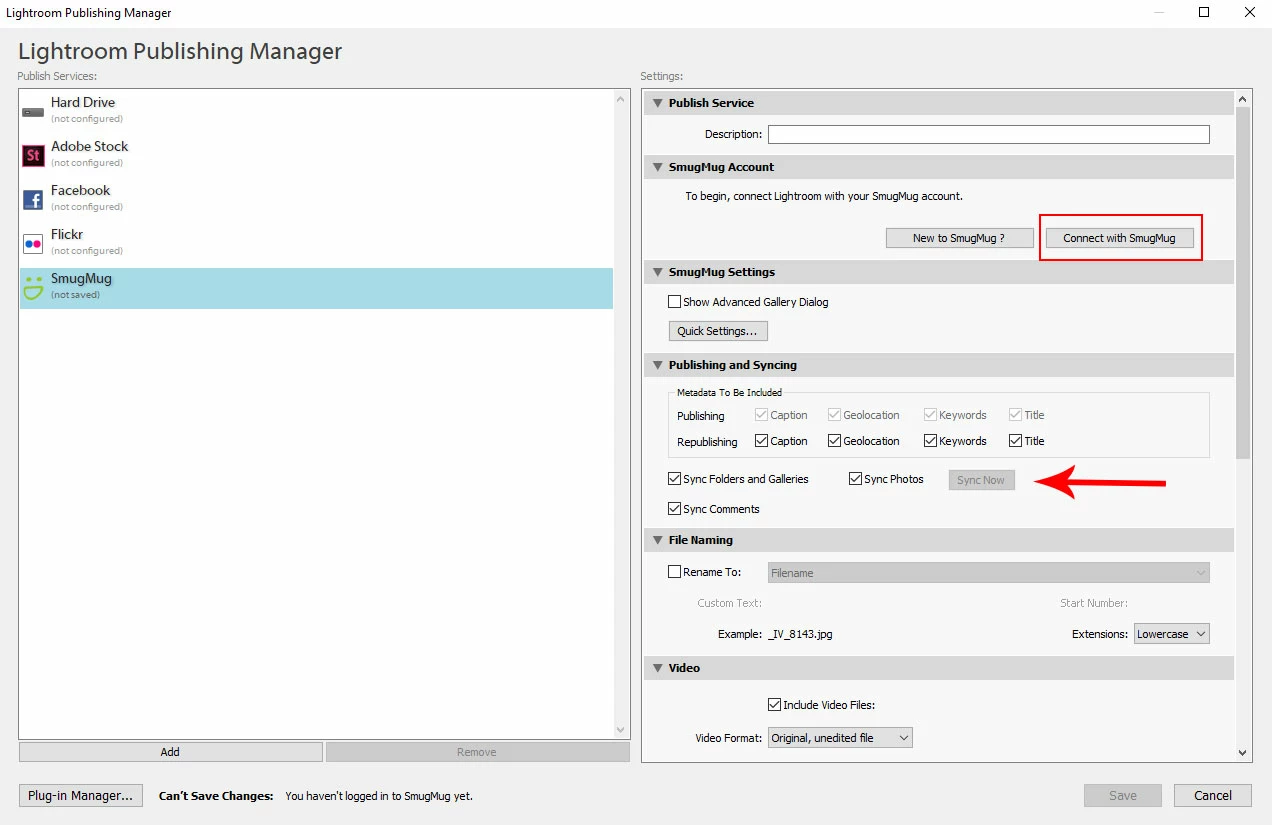Toggle Republishing Title checkbox
This screenshot has height=825, width=1272.
coord(1016,441)
